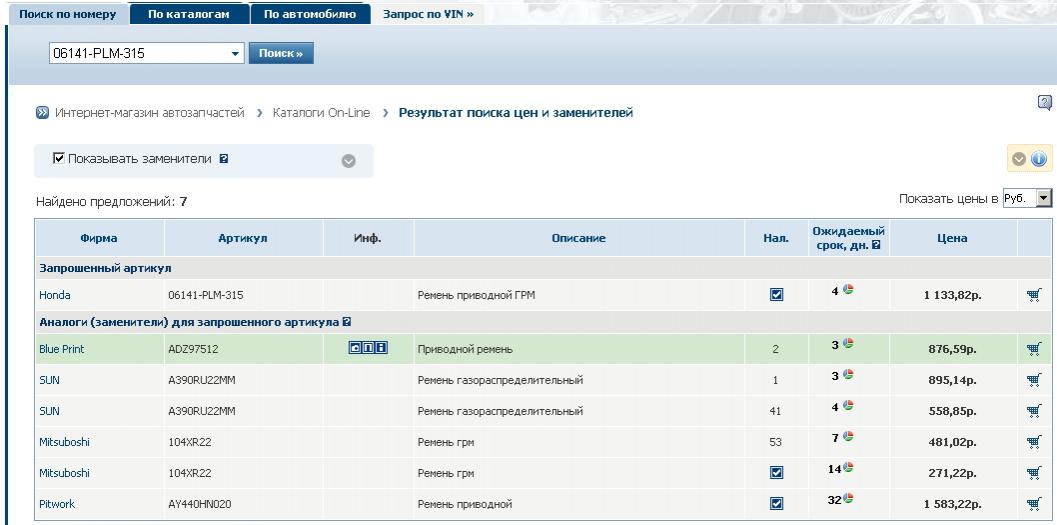Add Blue Print ADZ97512 to cart

pos(1033,348)
